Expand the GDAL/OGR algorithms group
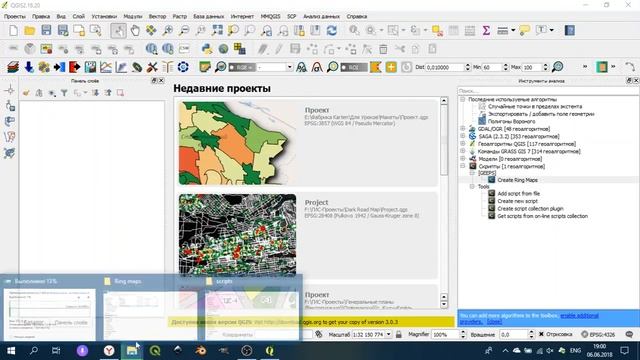The image size is (640, 360). coord(462,129)
